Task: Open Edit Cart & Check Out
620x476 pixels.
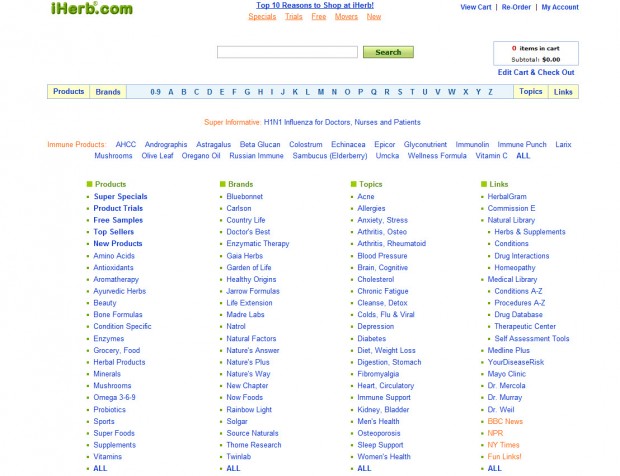Action: [x=536, y=72]
